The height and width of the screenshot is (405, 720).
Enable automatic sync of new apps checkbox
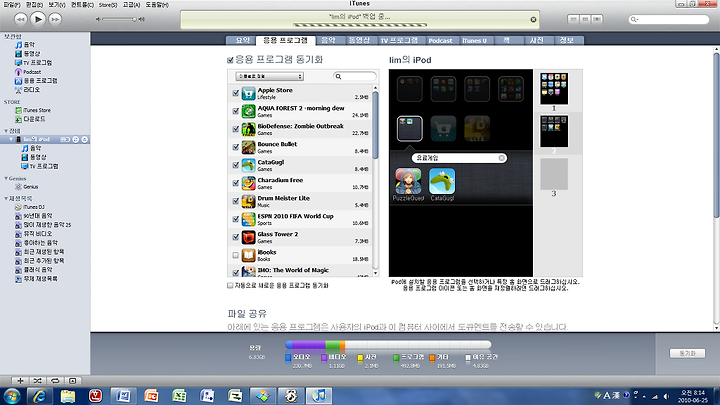click(230, 286)
